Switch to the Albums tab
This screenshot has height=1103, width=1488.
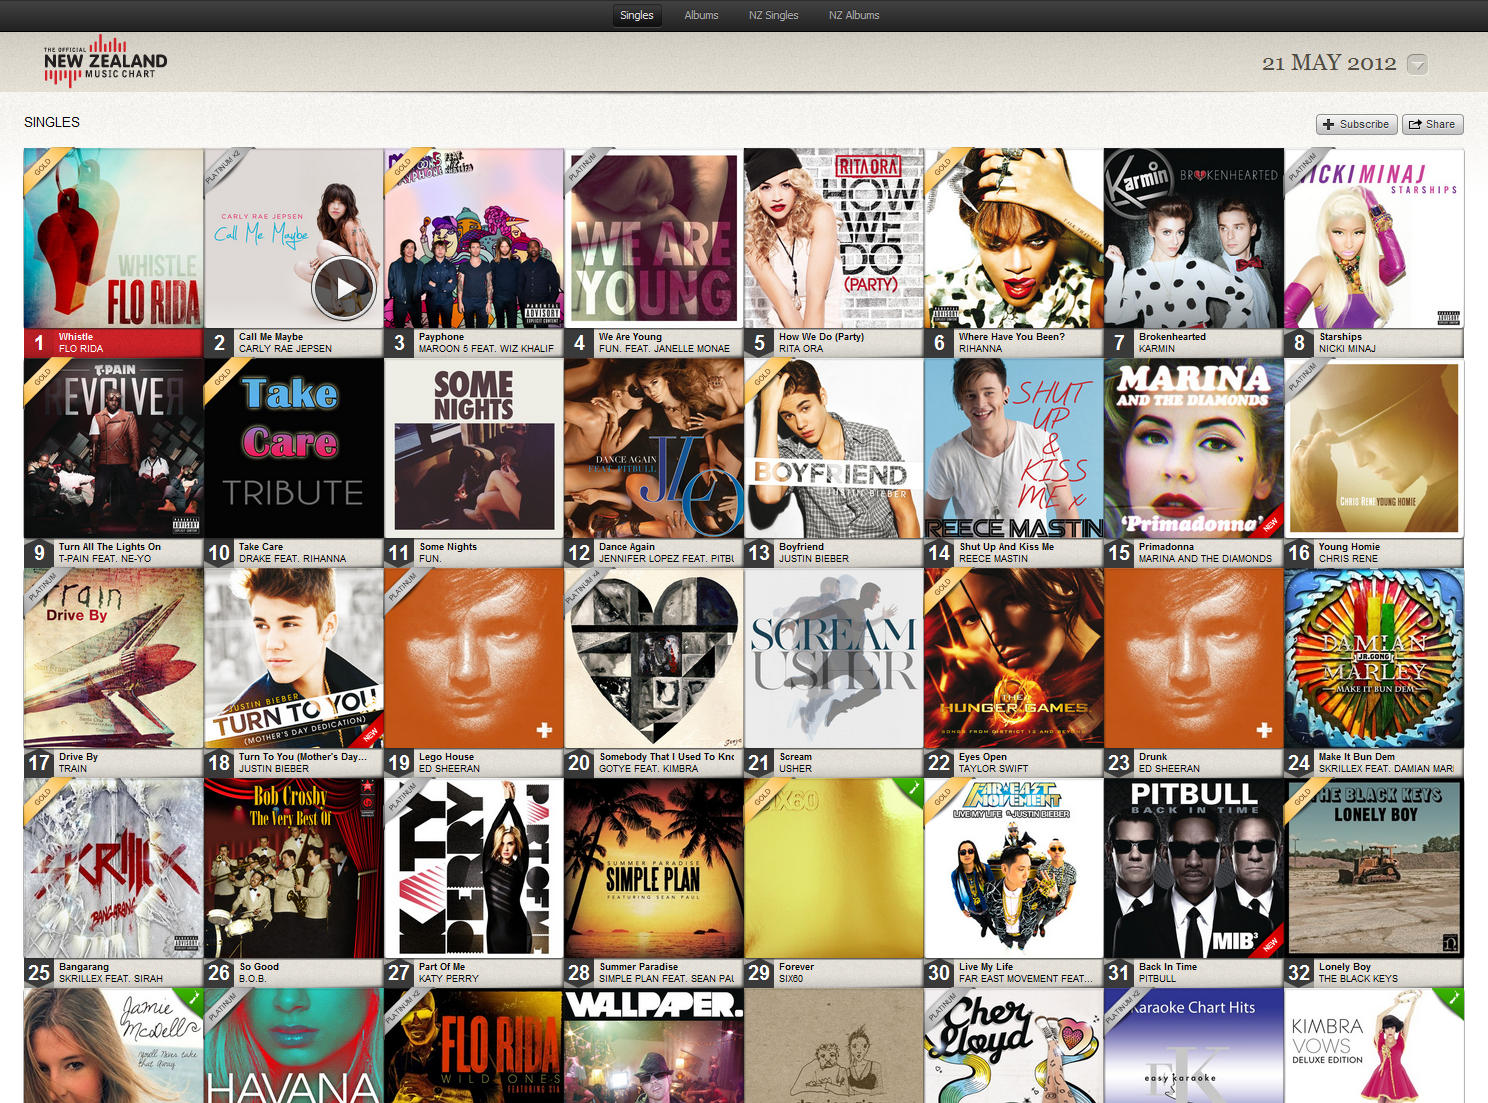(x=701, y=15)
